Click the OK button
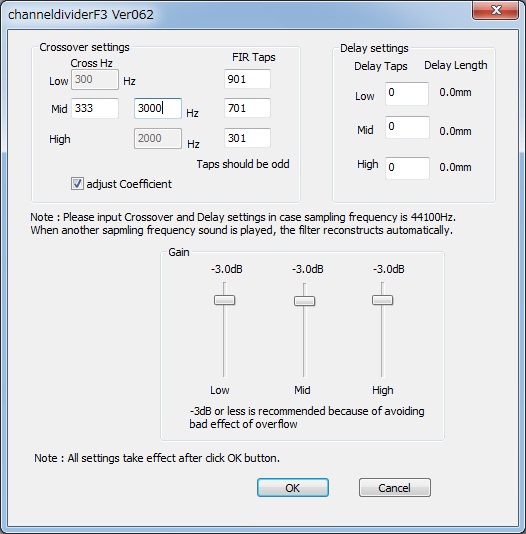This screenshot has height=534, width=526. [x=293, y=488]
